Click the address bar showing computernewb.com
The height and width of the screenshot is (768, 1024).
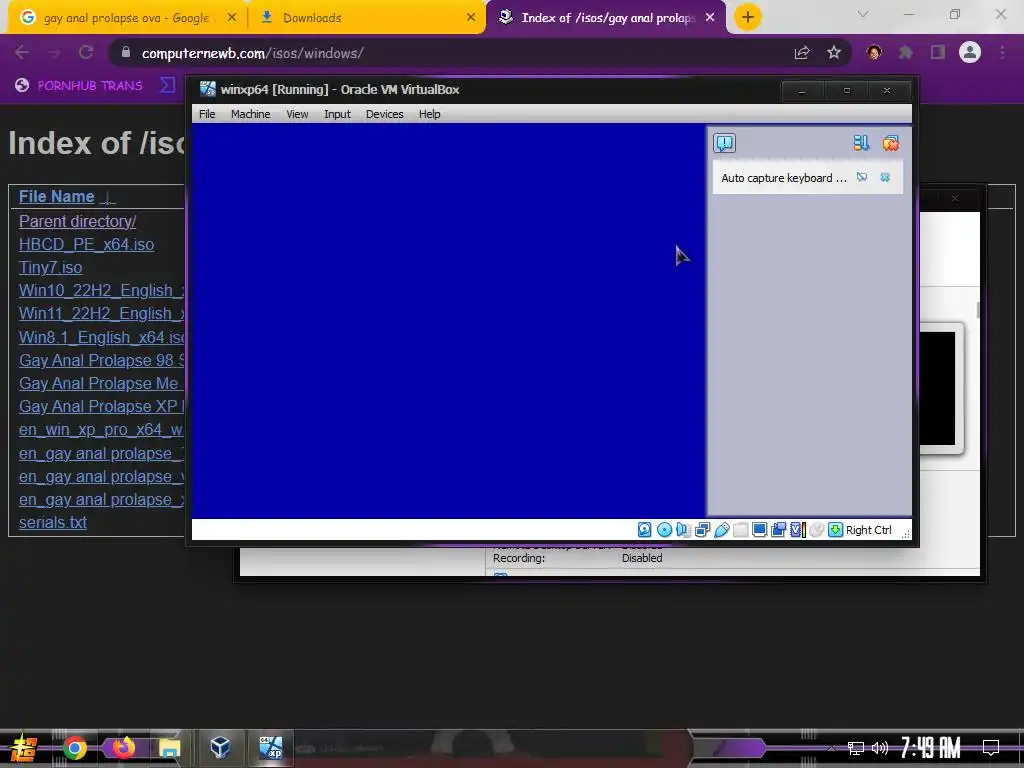click(451, 53)
